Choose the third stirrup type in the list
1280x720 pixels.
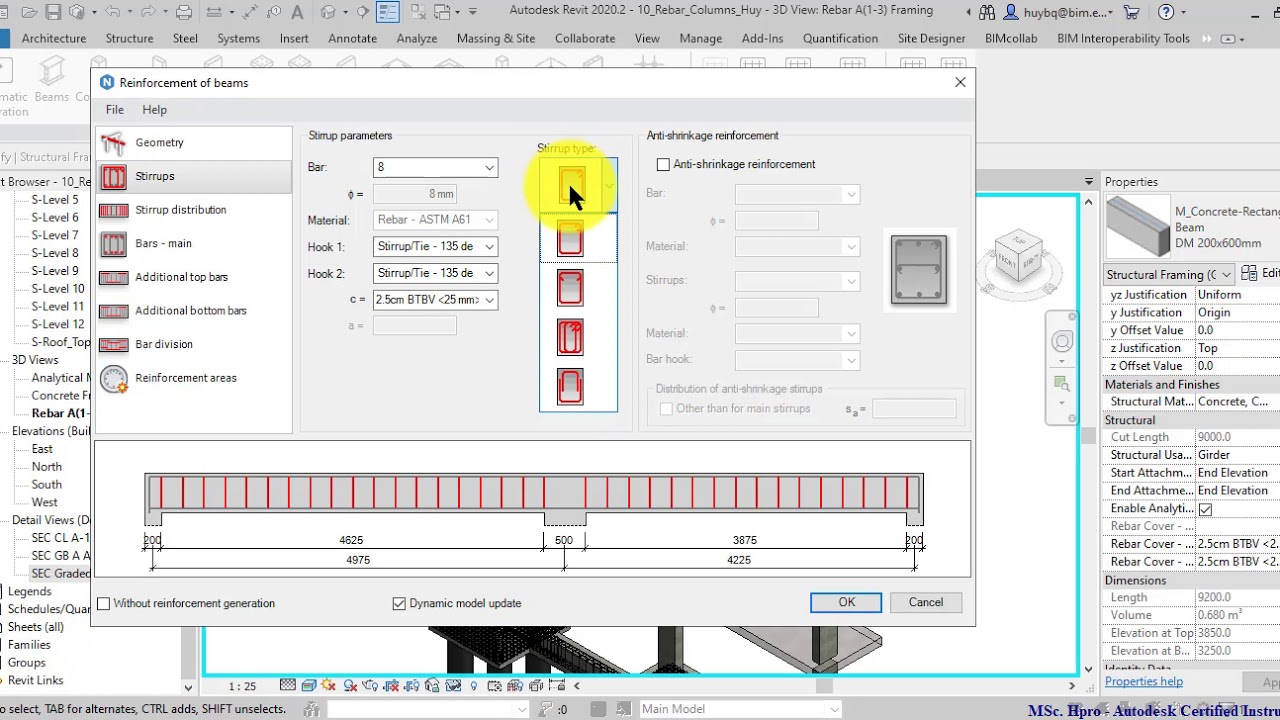click(x=570, y=288)
